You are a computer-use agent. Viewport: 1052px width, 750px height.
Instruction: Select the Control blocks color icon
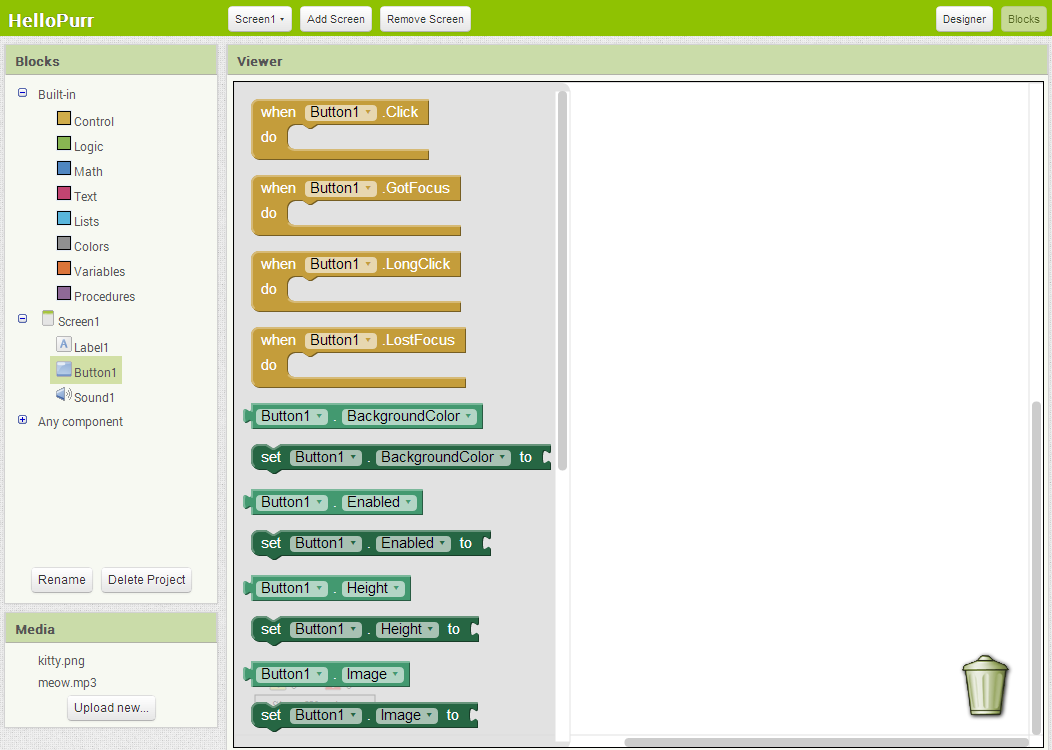coord(64,118)
